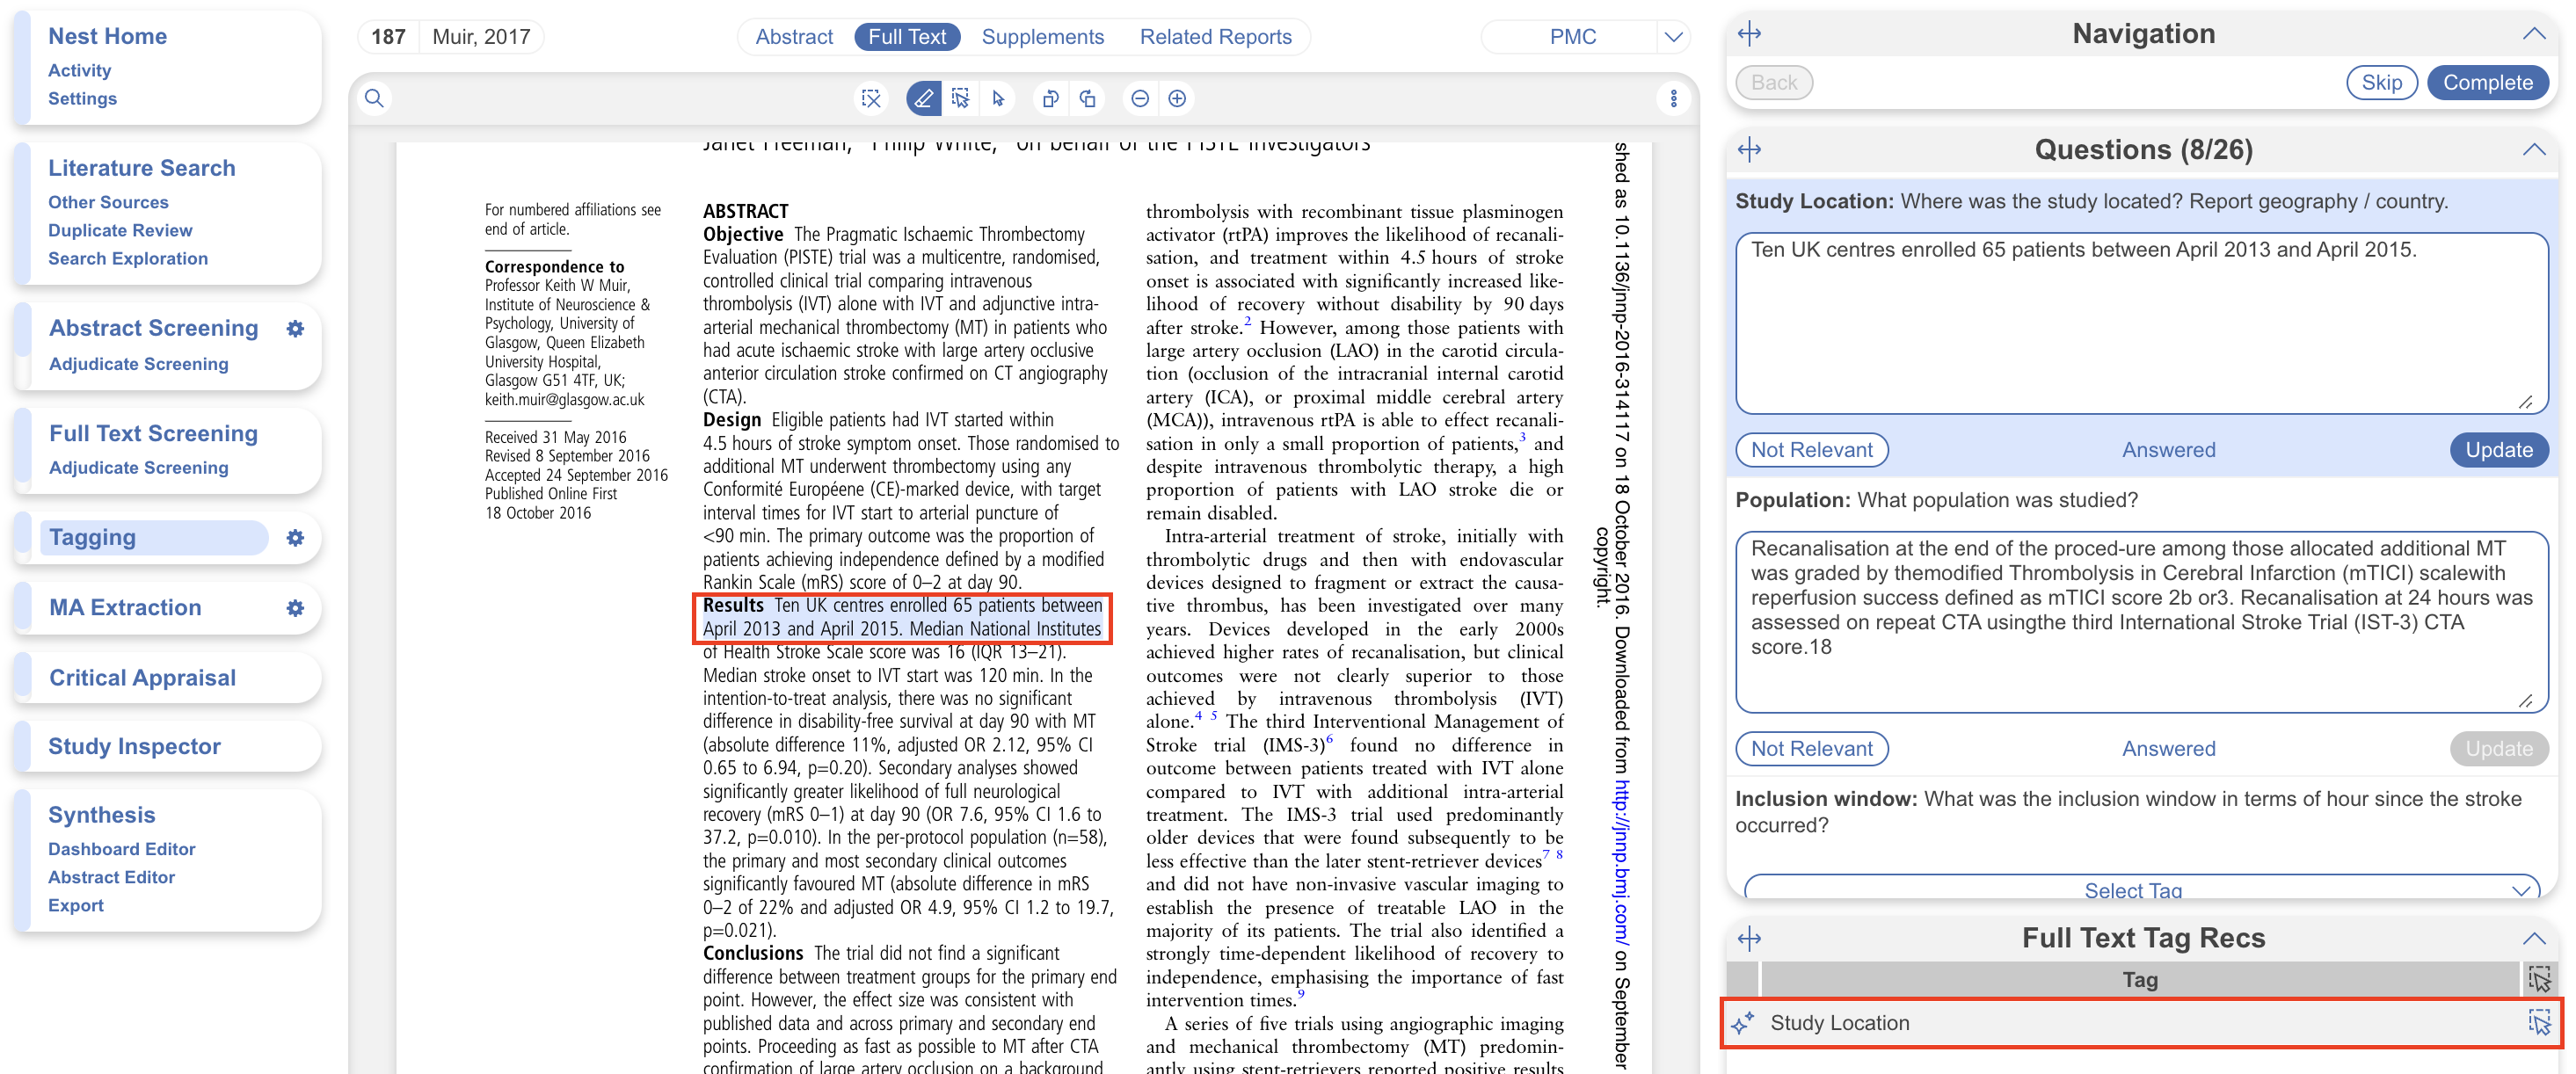Click the PDF search magnifier icon
The width and height of the screenshot is (2576, 1074).
click(x=374, y=98)
